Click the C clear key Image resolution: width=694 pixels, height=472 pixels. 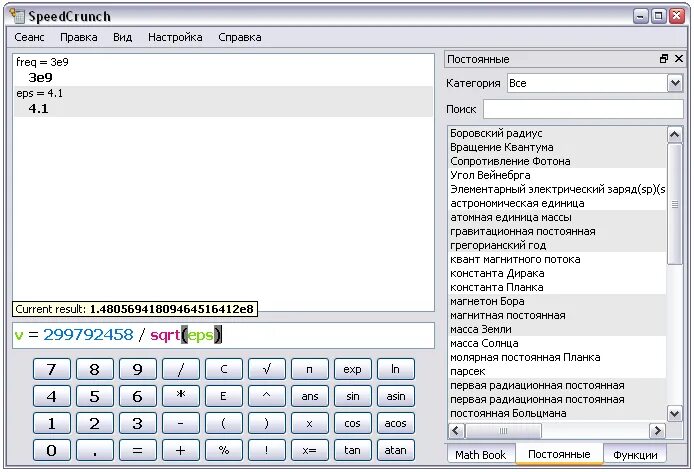pyautogui.click(x=224, y=369)
